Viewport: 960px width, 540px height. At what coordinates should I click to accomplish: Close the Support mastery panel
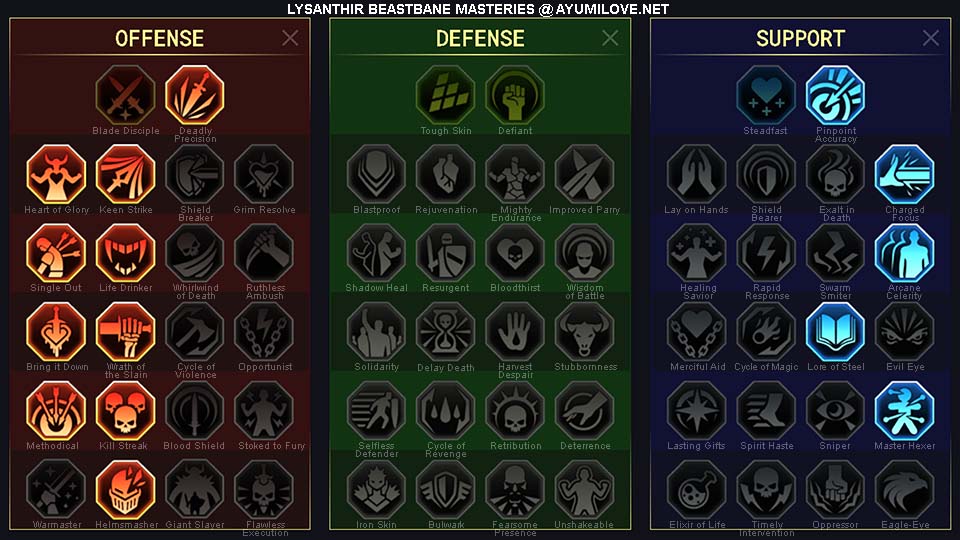pyautogui.click(x=931, y=38)
